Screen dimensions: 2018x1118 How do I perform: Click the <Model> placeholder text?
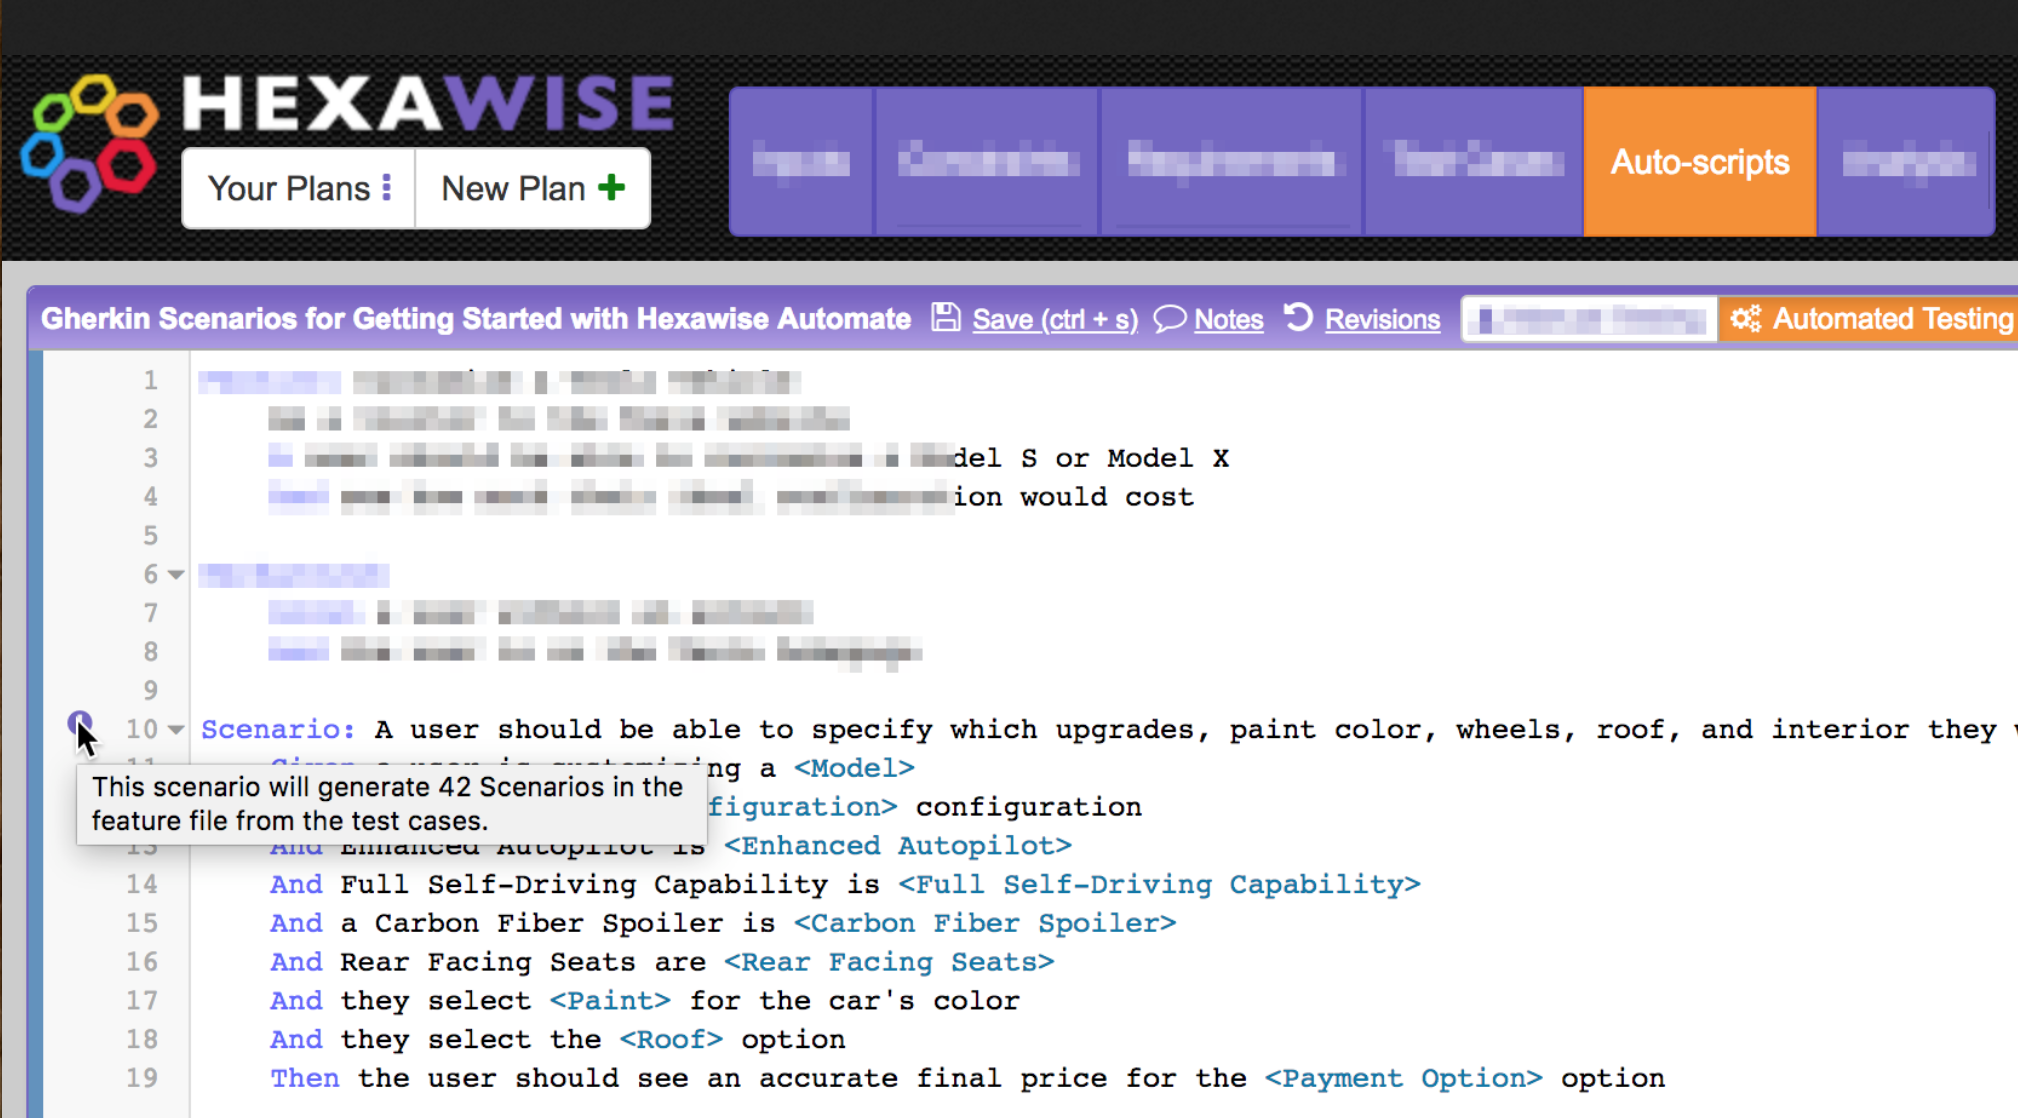click(854, 768)
